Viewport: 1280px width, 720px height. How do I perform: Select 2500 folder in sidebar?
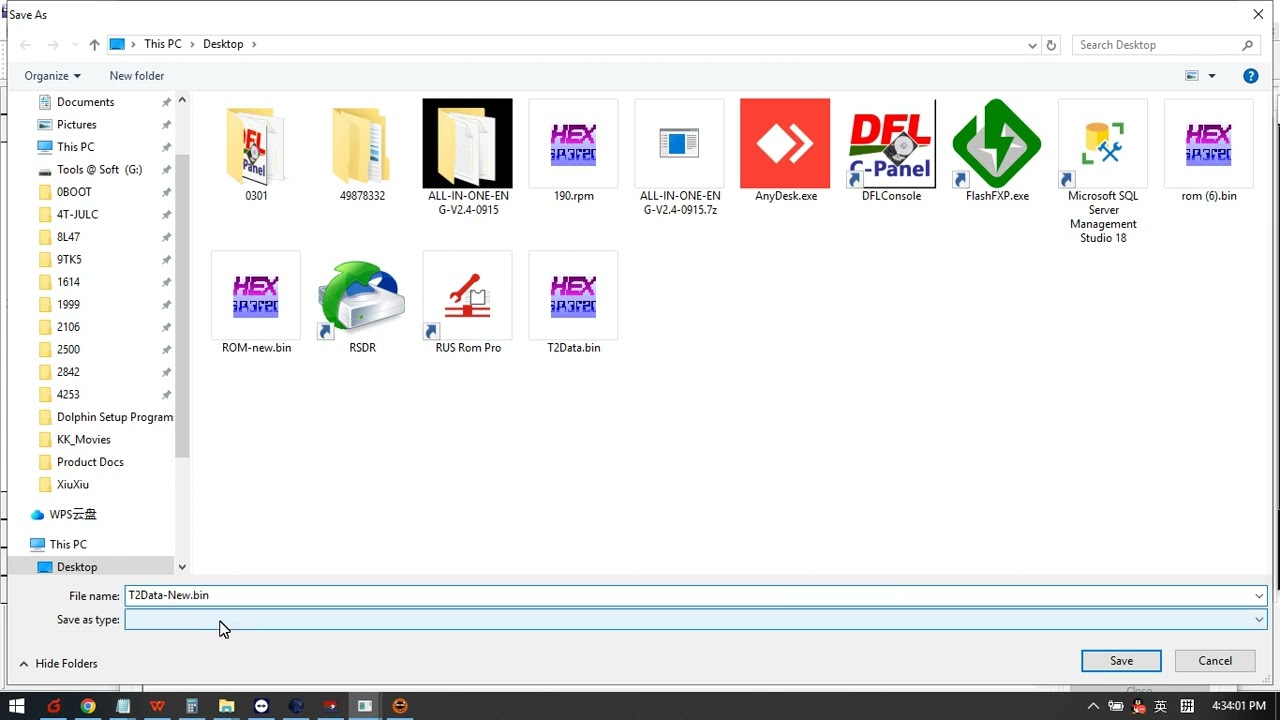click(x=68, y=350)
